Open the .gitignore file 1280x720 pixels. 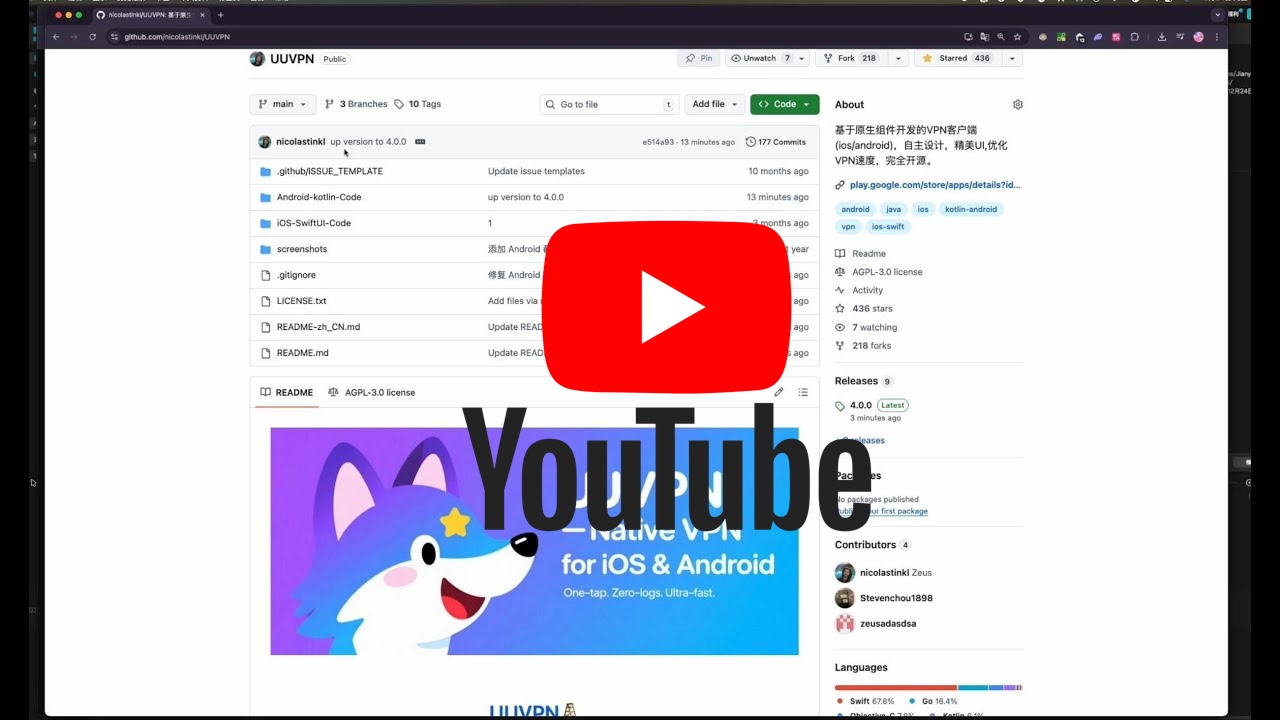tap(296, 275)
